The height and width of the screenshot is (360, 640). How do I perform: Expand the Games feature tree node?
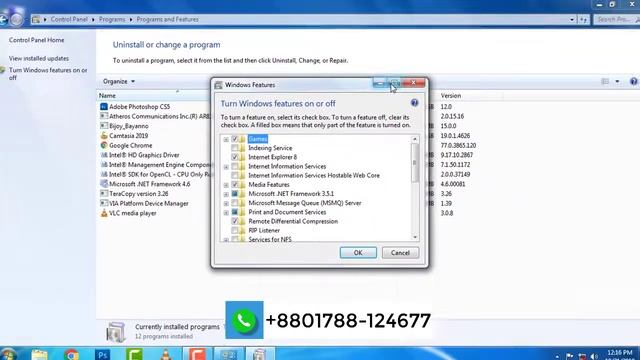coord(226,139)
